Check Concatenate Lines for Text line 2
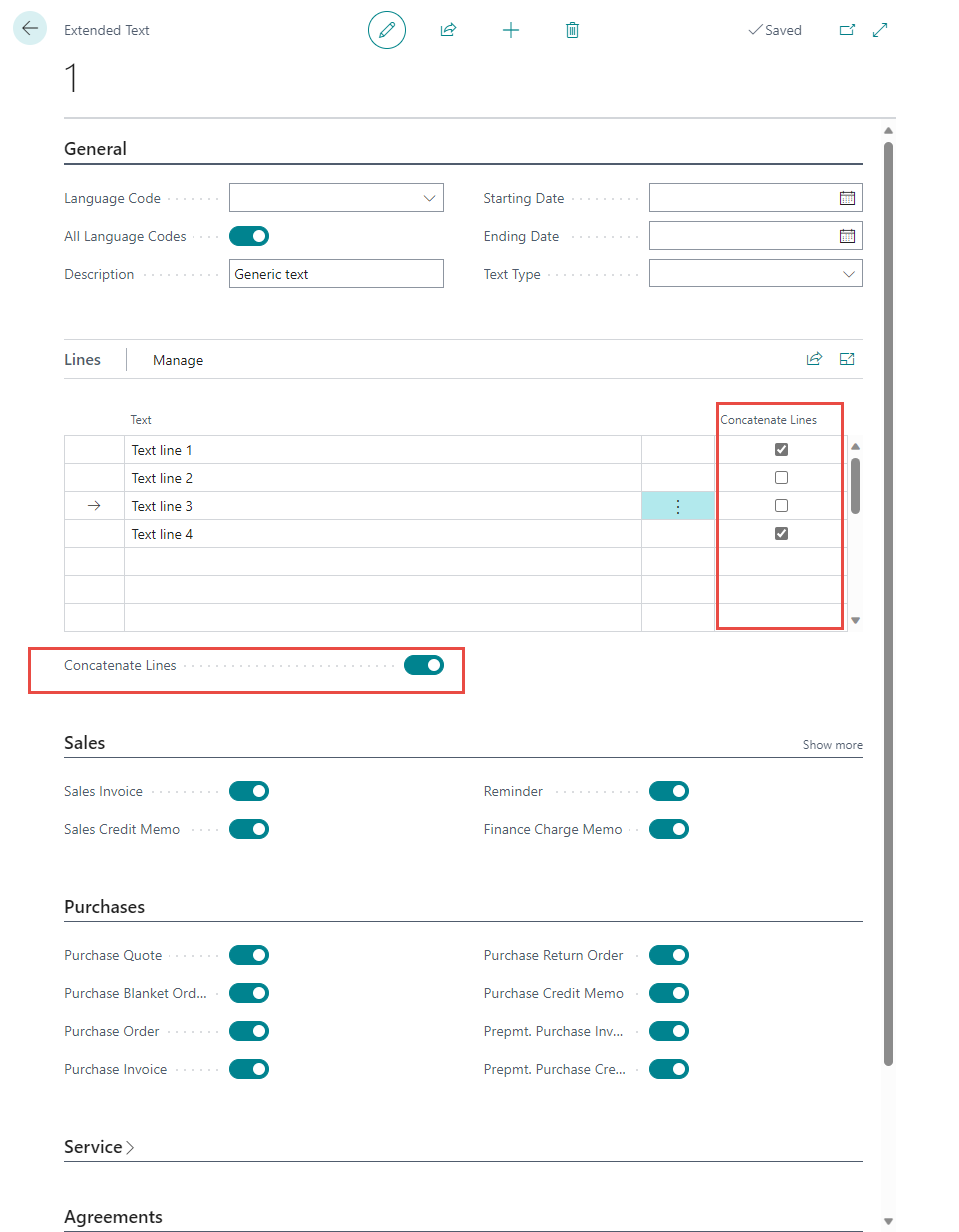959x1232 pixels. click(x=781, y=478)
